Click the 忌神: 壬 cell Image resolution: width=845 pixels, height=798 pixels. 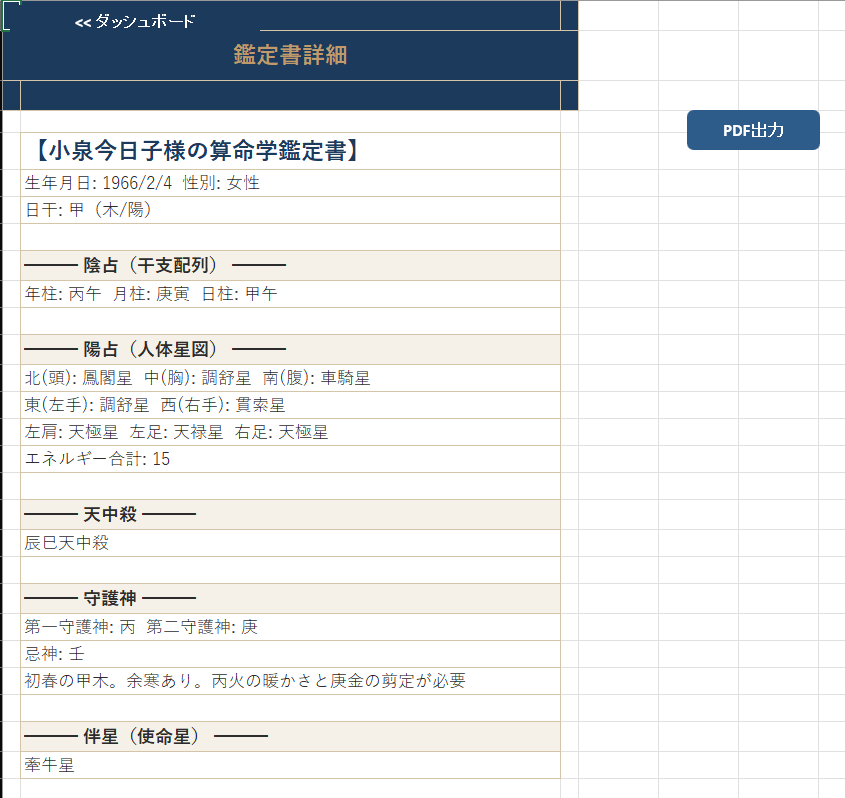(x=290, y=654)
